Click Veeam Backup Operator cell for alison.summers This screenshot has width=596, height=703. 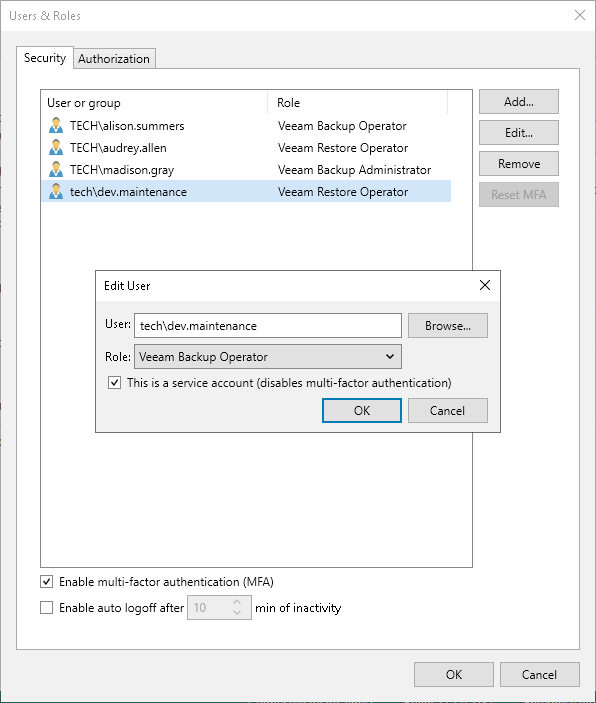coord(342,126)
